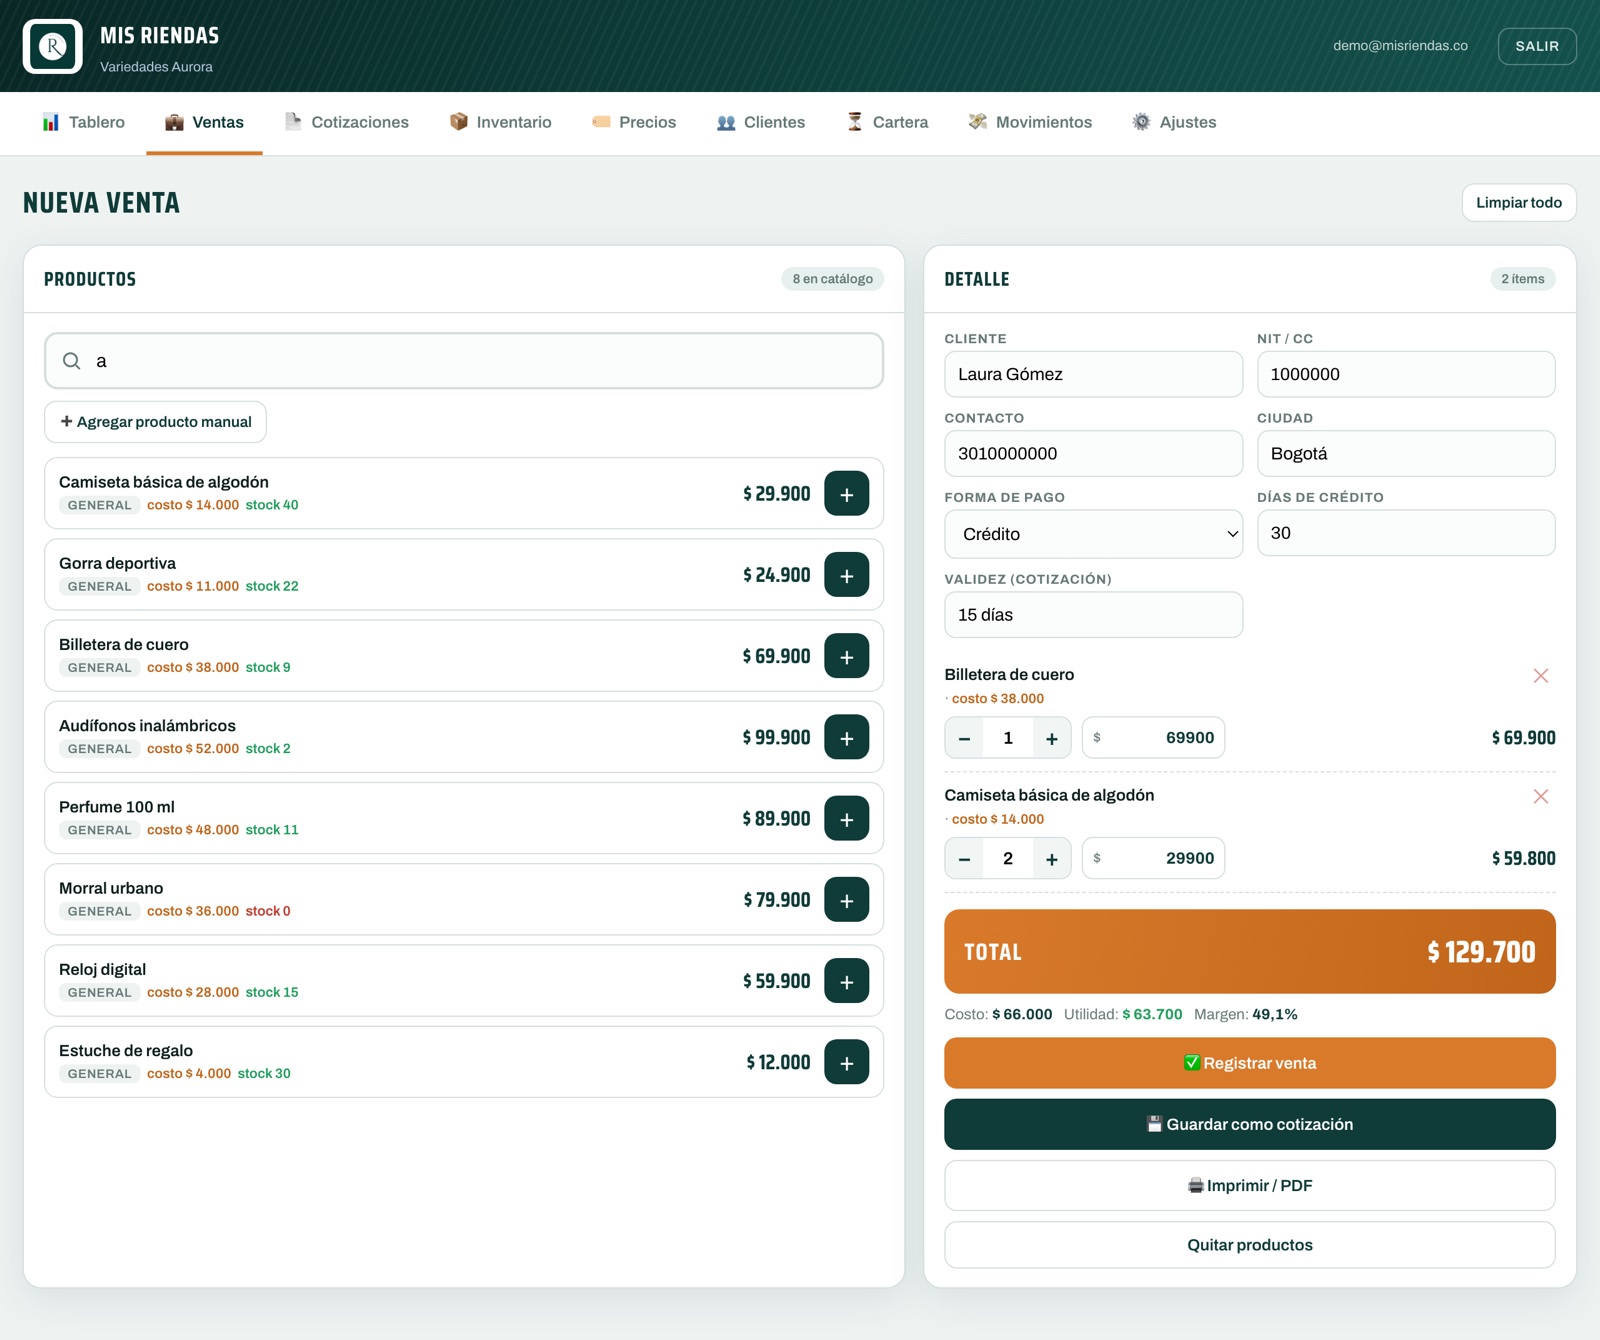Add Gorra deportiva to the sale
The width and height of the screenshot is (1600, 1340).
[x=846, y=575]
